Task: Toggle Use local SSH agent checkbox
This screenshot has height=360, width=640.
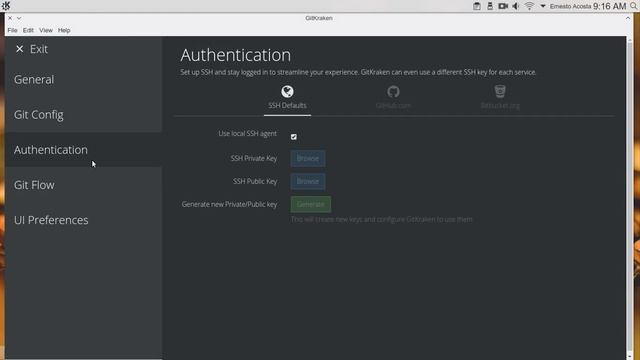Action: click(294, 137)
